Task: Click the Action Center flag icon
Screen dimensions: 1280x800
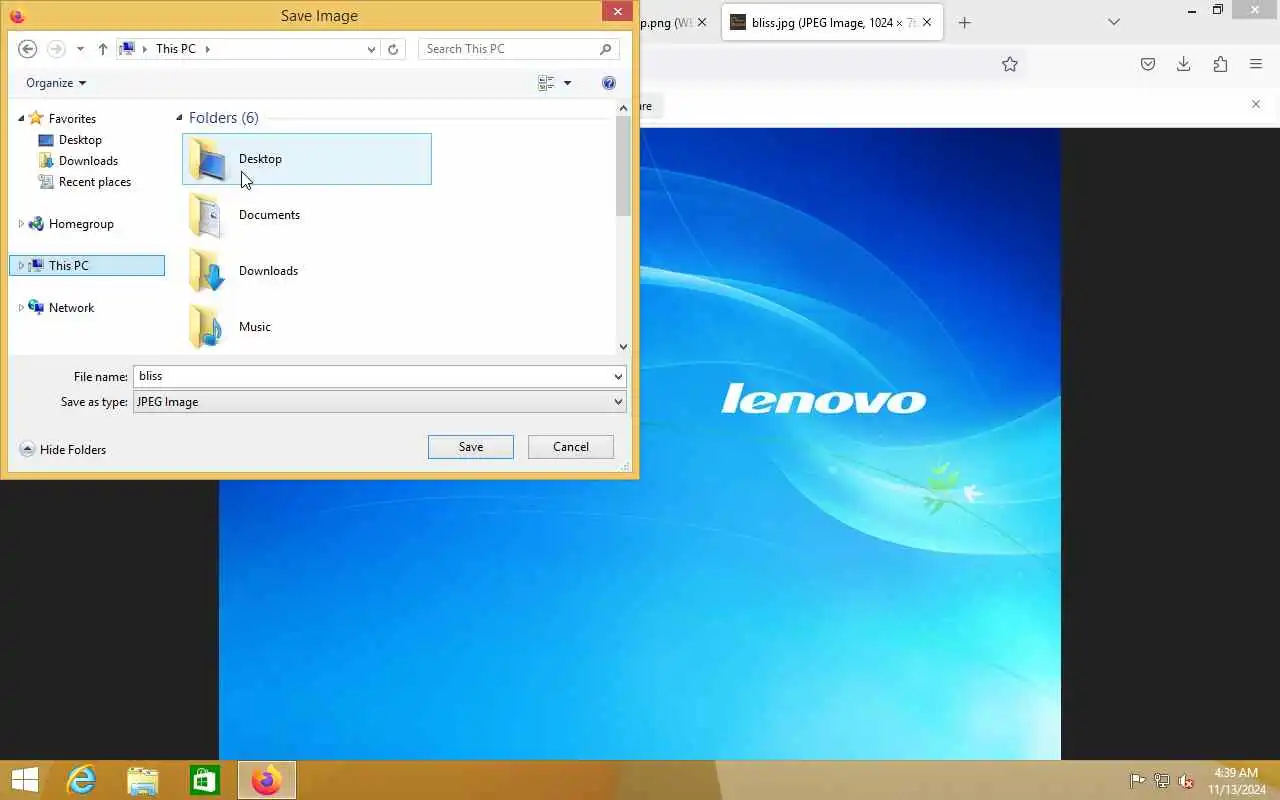Action: 1138,781
